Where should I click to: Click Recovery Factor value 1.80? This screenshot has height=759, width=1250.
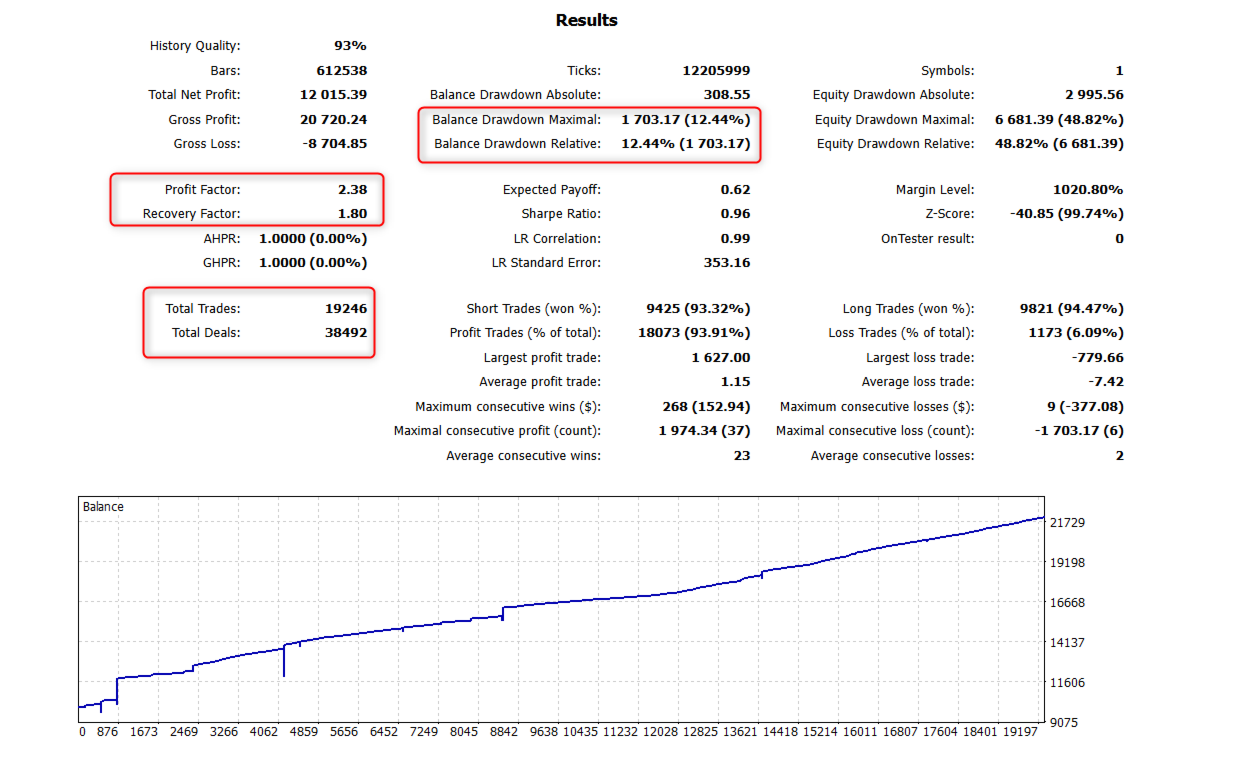pyautogui.click(x=352, y=214)
